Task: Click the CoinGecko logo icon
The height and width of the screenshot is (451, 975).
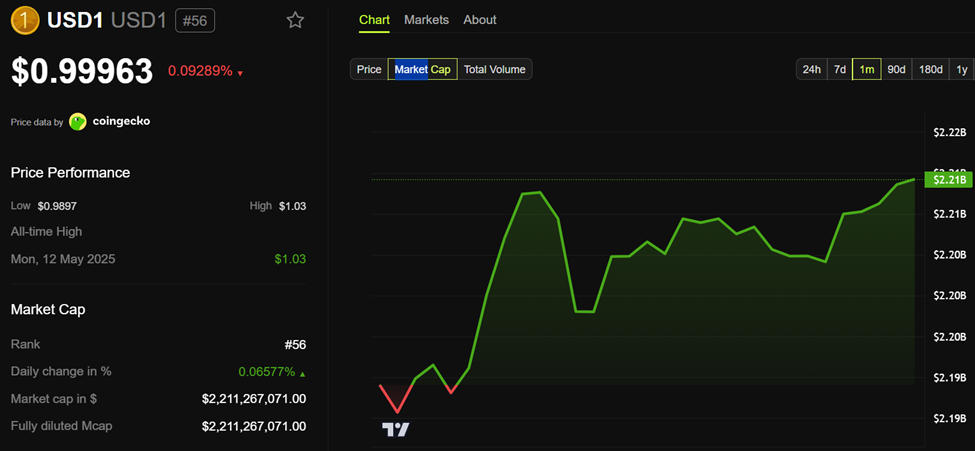Action: click(x=78, y=122)
